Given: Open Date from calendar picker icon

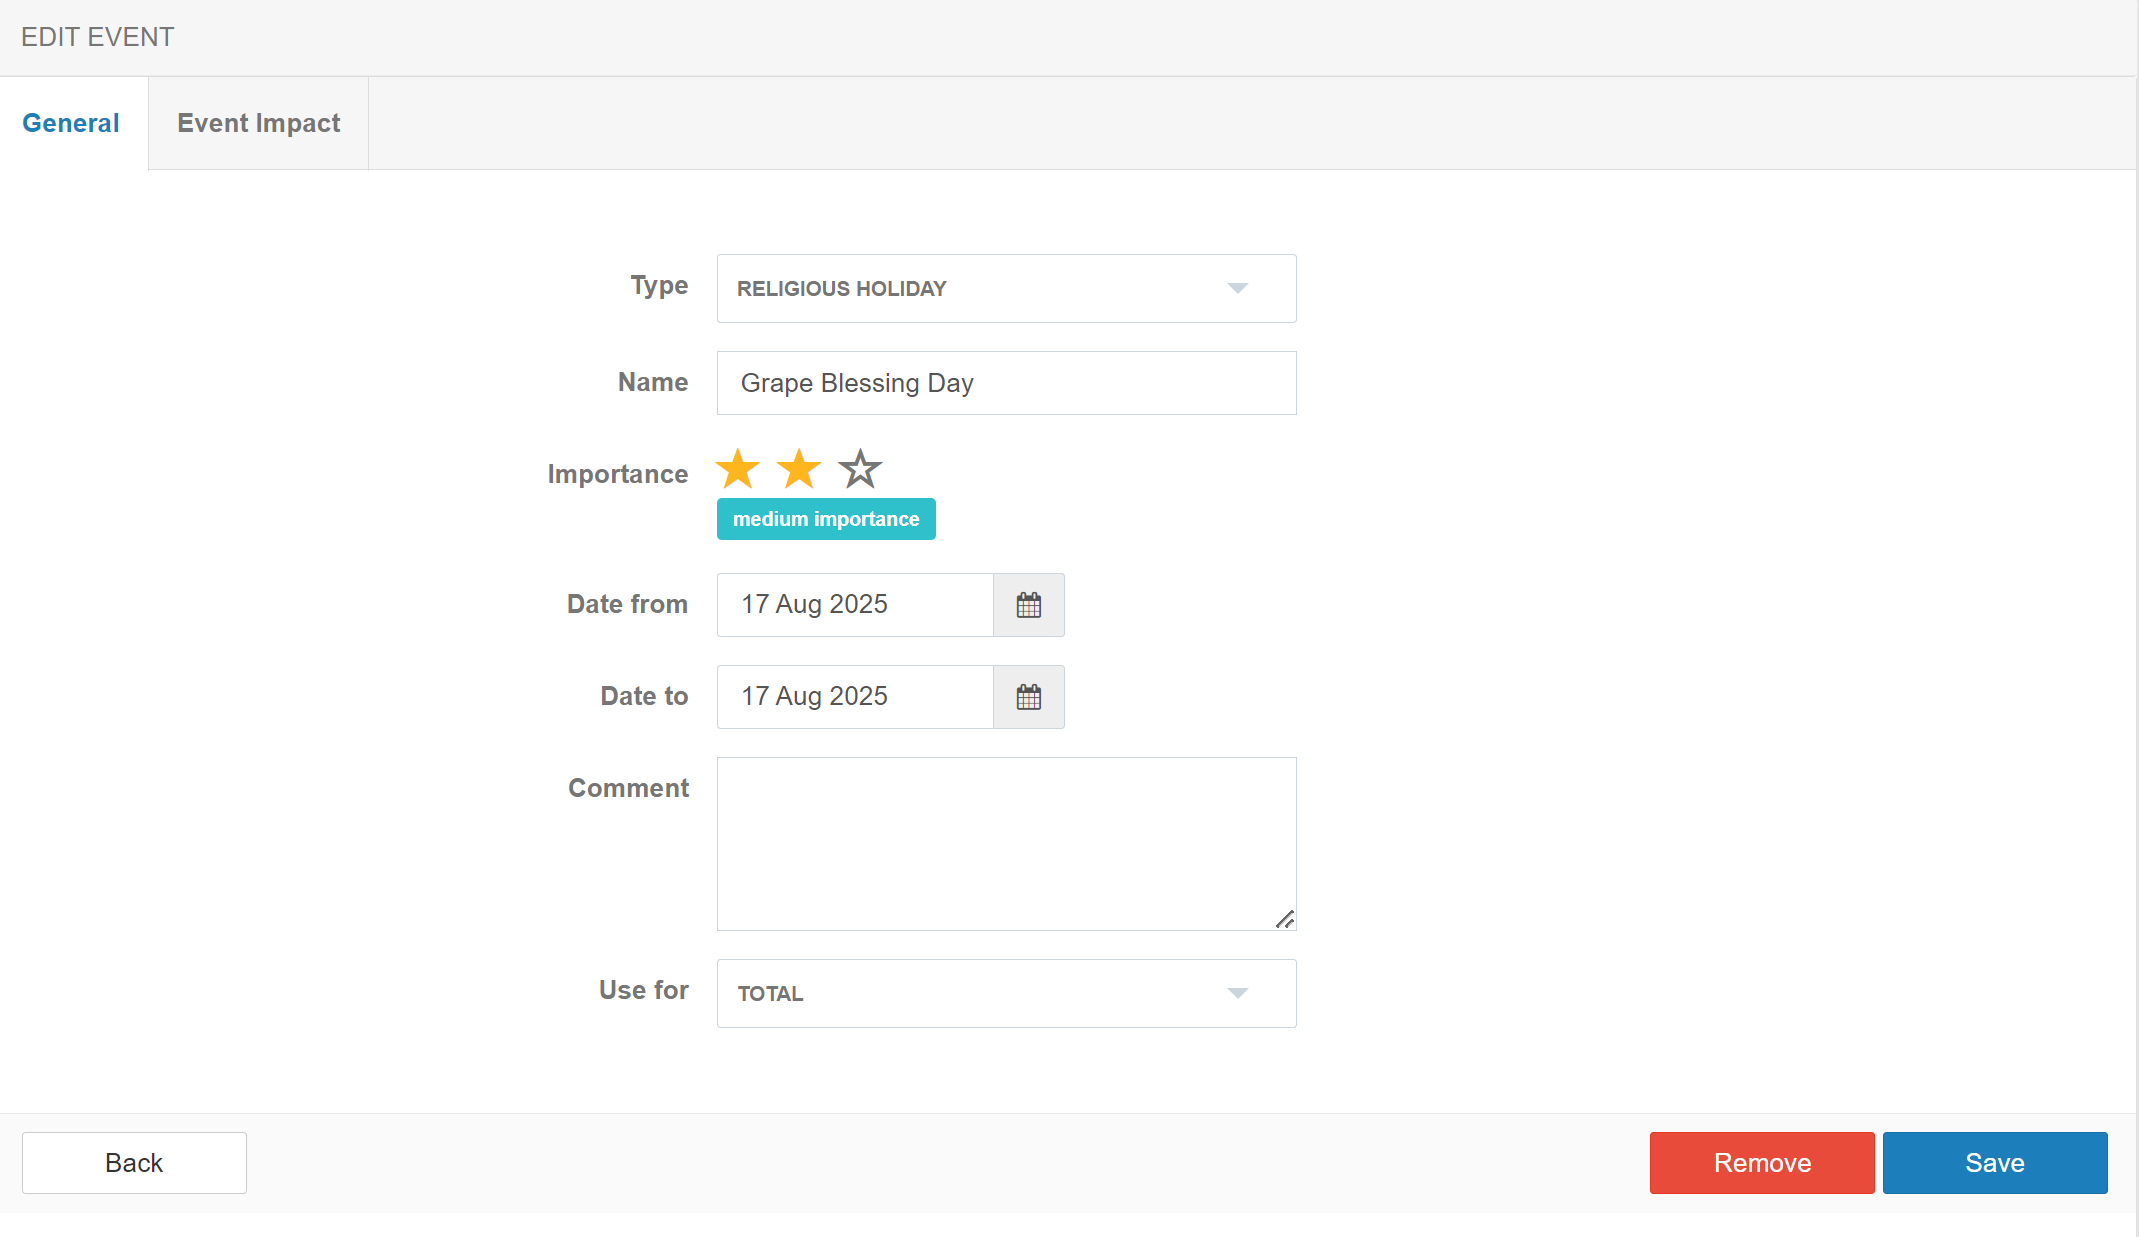Looking at the screenshot, I should click(1028, 605).
